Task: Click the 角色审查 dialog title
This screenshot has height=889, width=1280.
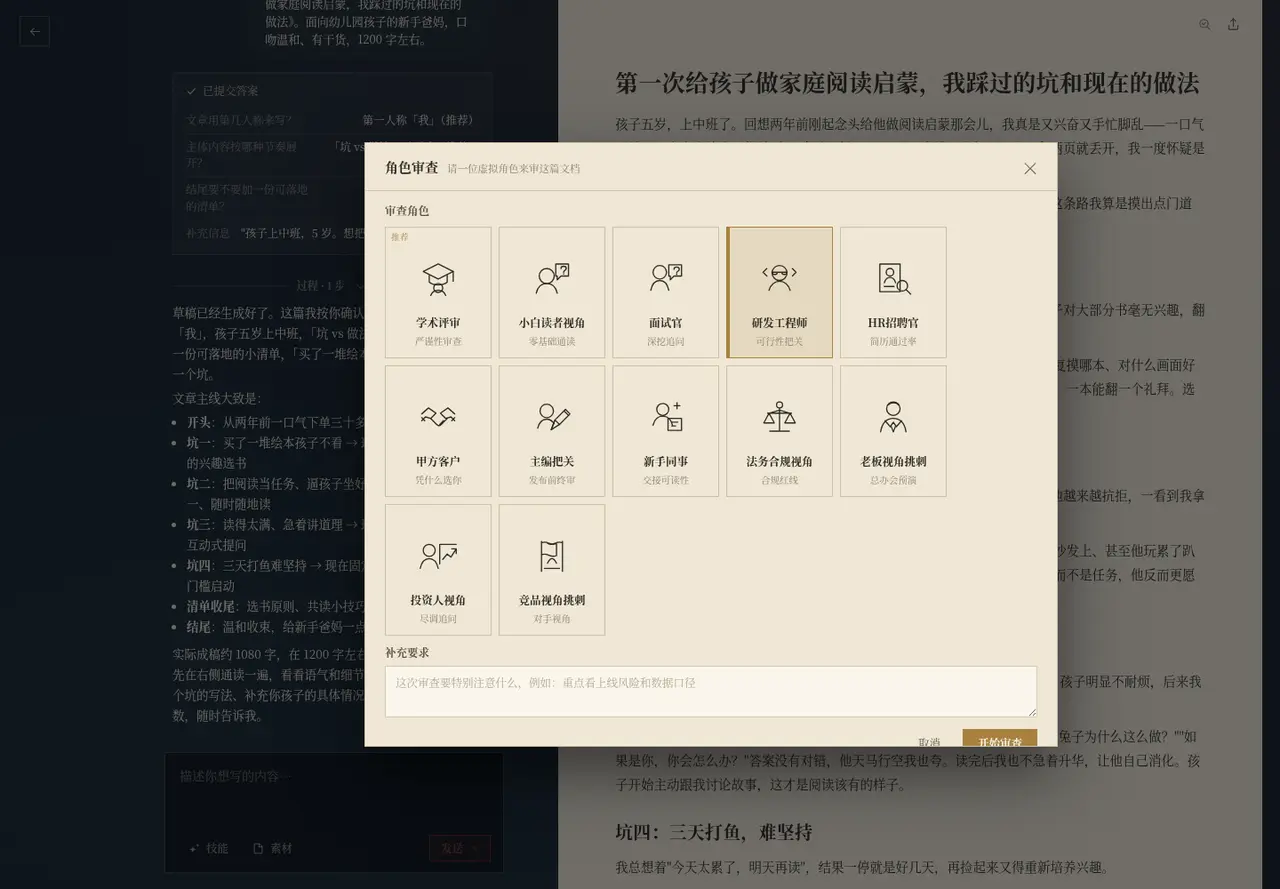Action: tap(412, 168)
